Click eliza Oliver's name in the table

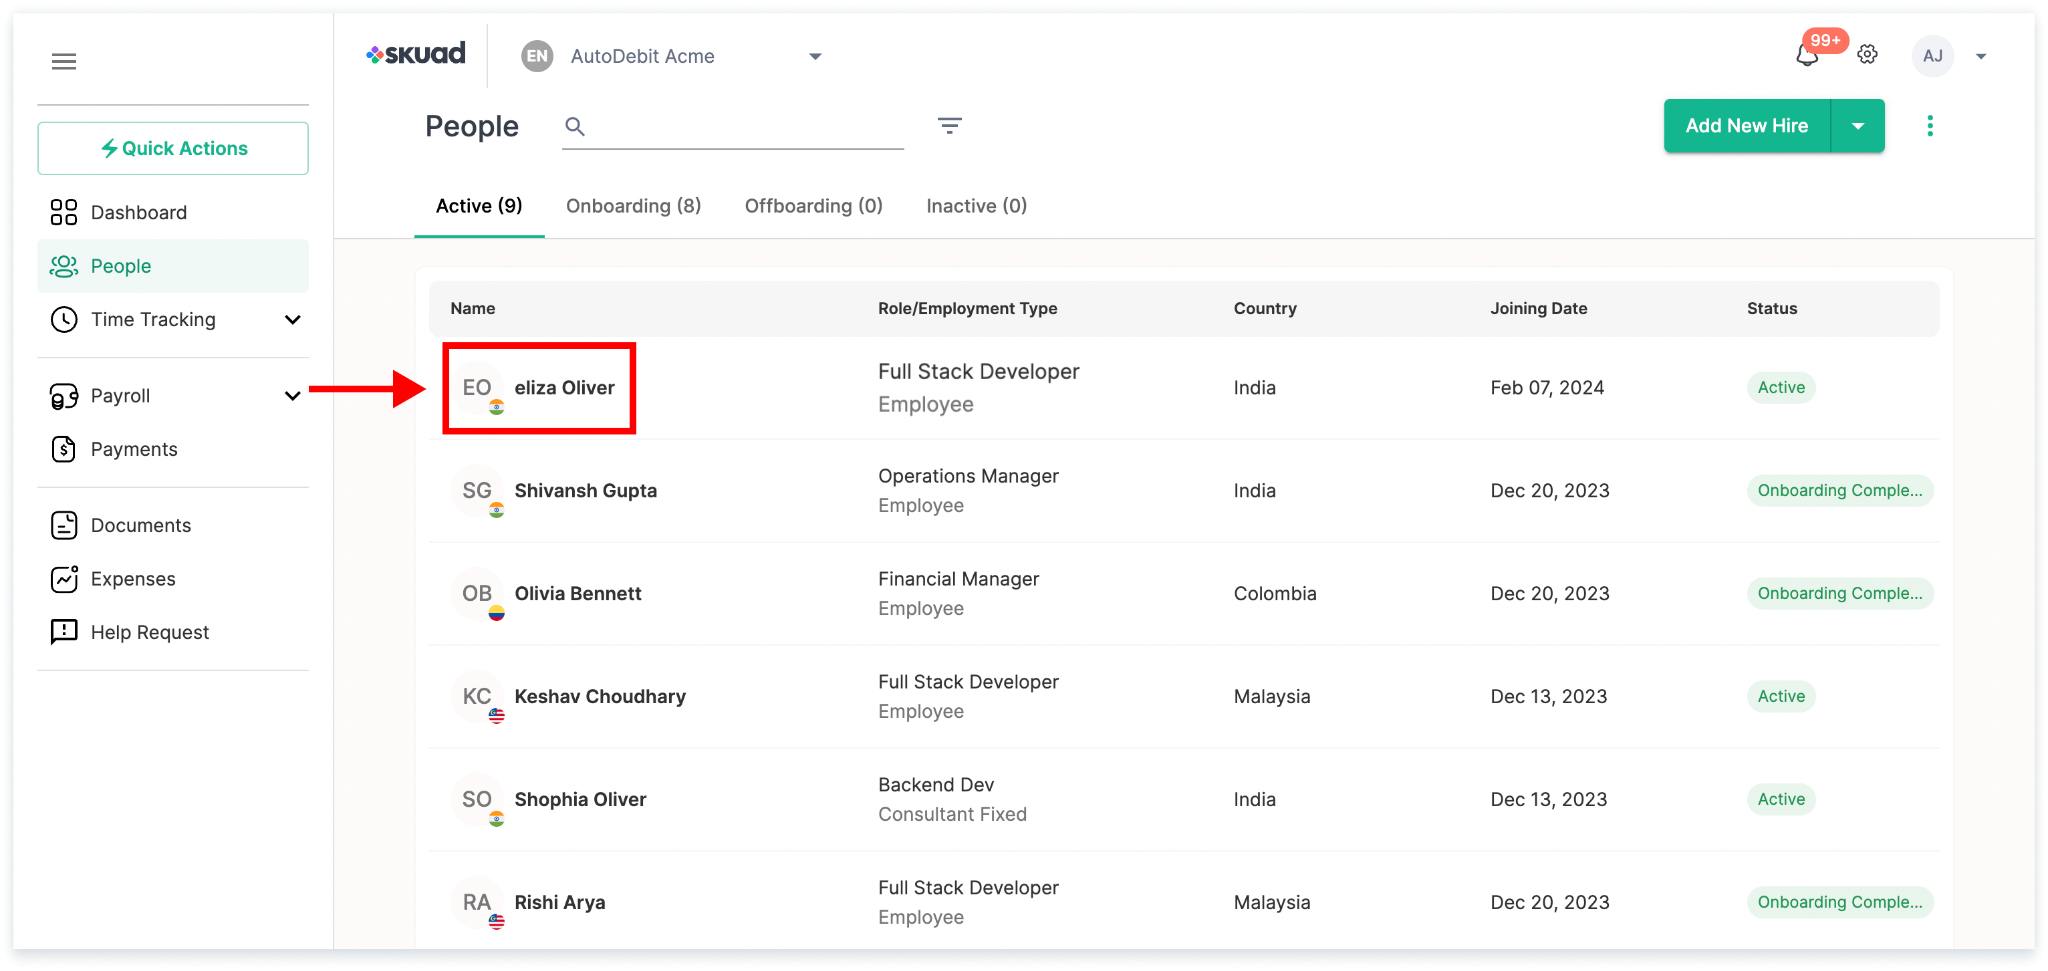(x=565, y=388)
